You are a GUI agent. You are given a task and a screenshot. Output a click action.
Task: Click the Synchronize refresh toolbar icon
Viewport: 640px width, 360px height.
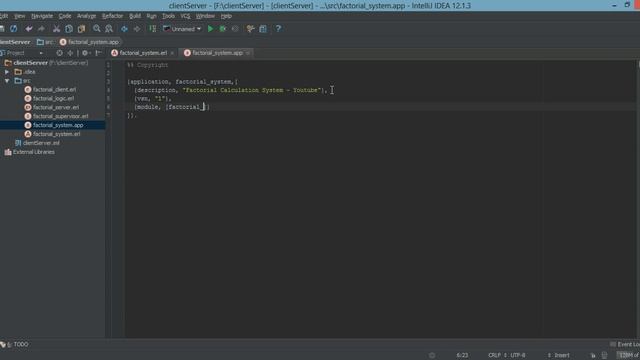click(x=13, y=29)
